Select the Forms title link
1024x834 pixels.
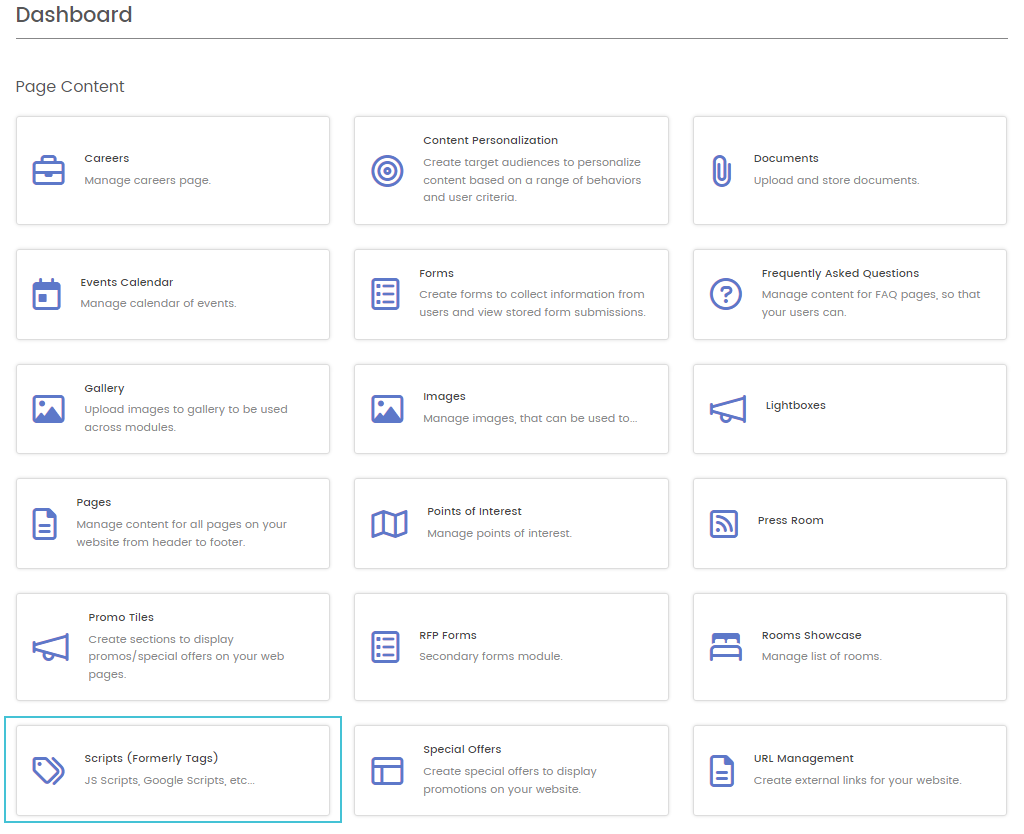[x=436, y=273]
